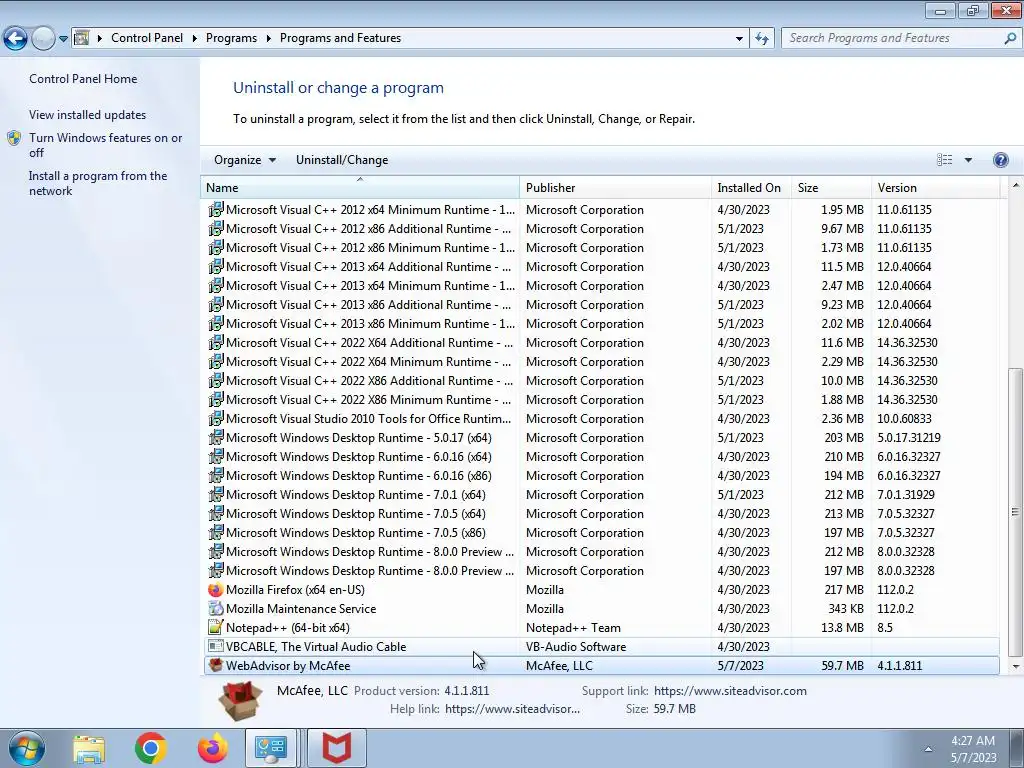Expand arrow after Control Panel breadcrumb
The width and height of the screenshot is (1024, 768).
pos(195,38)
